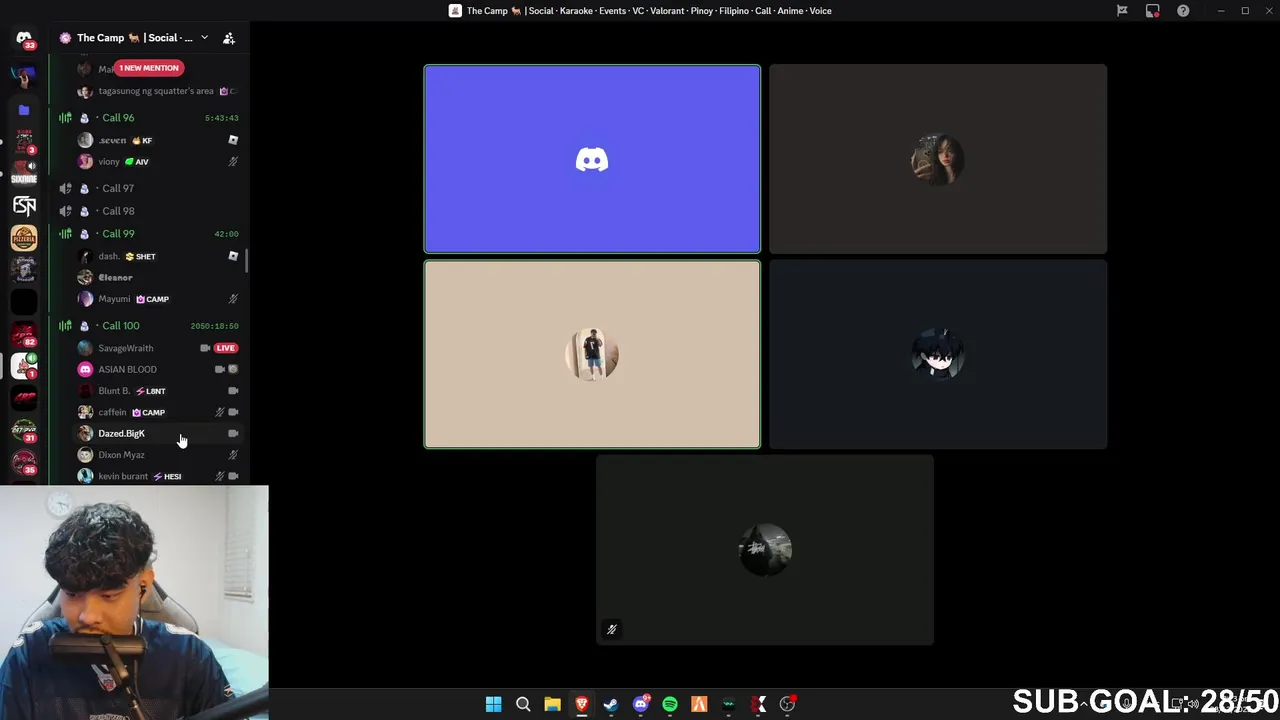Click the activity icon on .seven row
Viewport: 1280px width, 720px height.
coord(233,140)
